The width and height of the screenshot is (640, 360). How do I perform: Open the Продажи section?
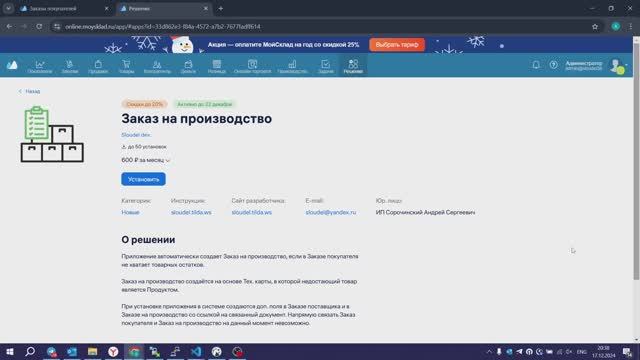[98, 67]
